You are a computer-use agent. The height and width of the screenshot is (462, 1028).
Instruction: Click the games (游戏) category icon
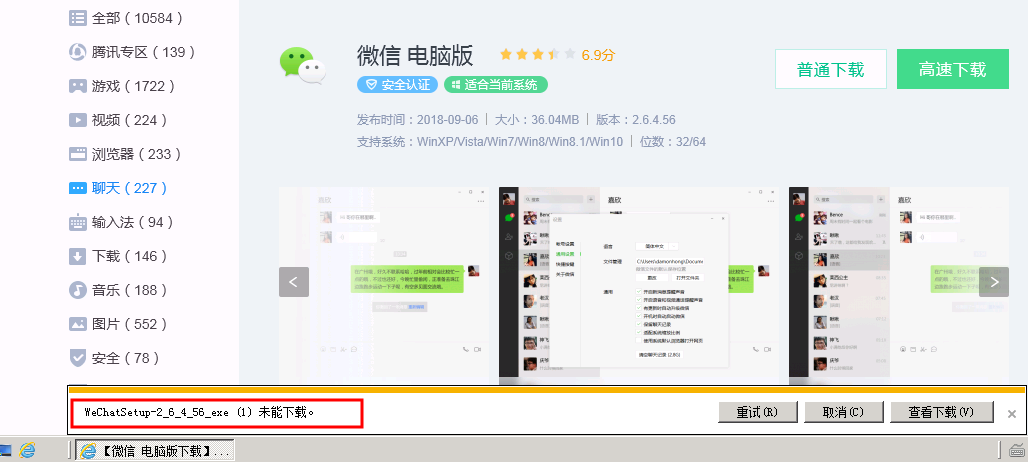coord(77,86)
